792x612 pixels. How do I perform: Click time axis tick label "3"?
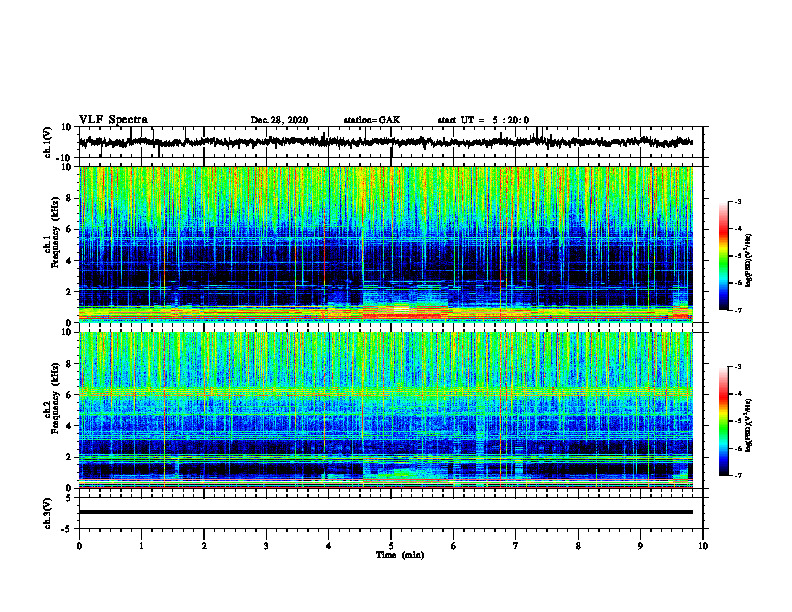click(x=266, y=546)
